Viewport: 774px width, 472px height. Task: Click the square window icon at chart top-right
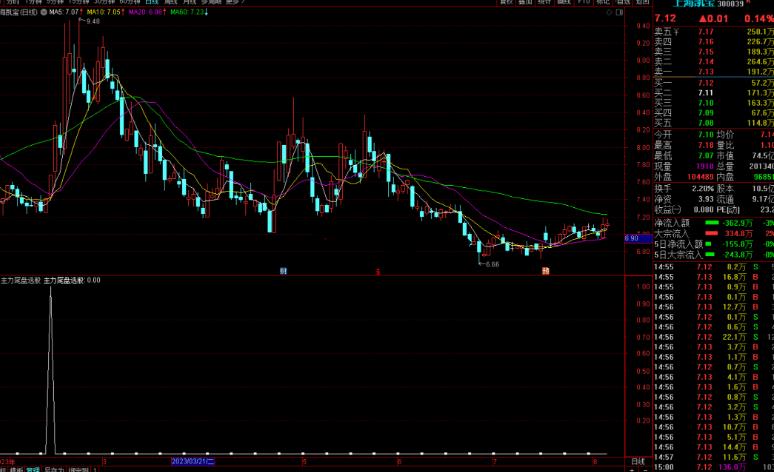tap(619, 12)
